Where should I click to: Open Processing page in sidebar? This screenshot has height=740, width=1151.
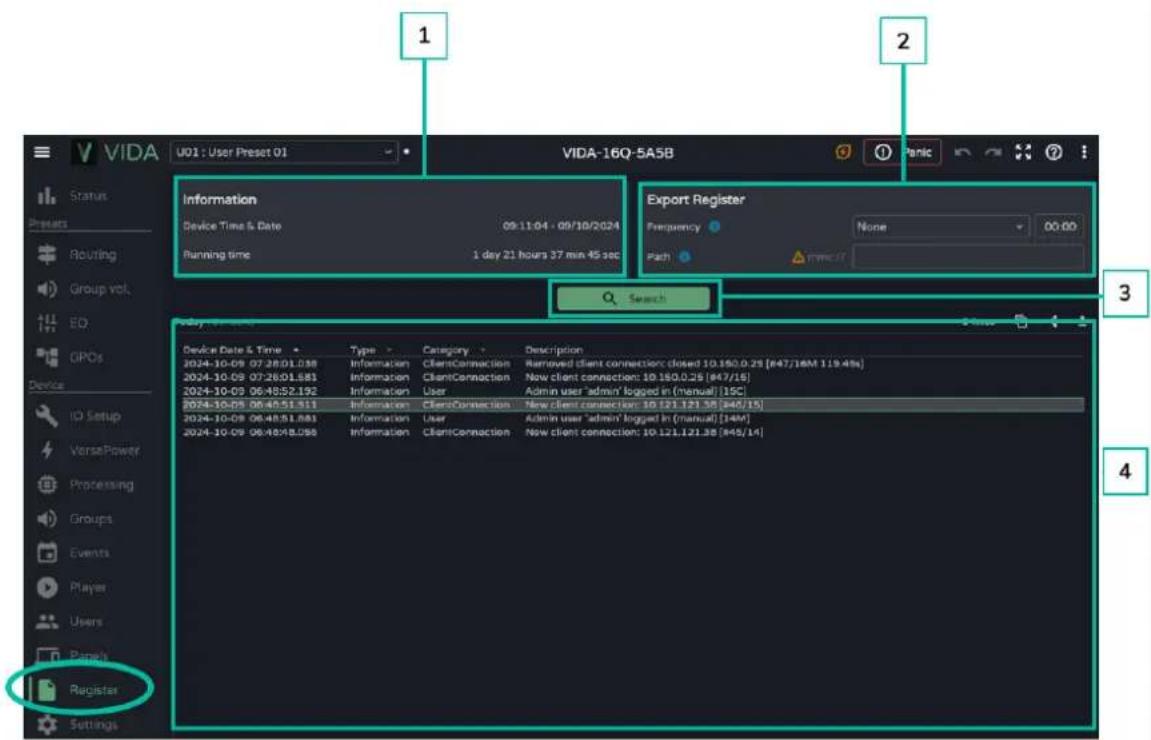click(x=85, y=485)
